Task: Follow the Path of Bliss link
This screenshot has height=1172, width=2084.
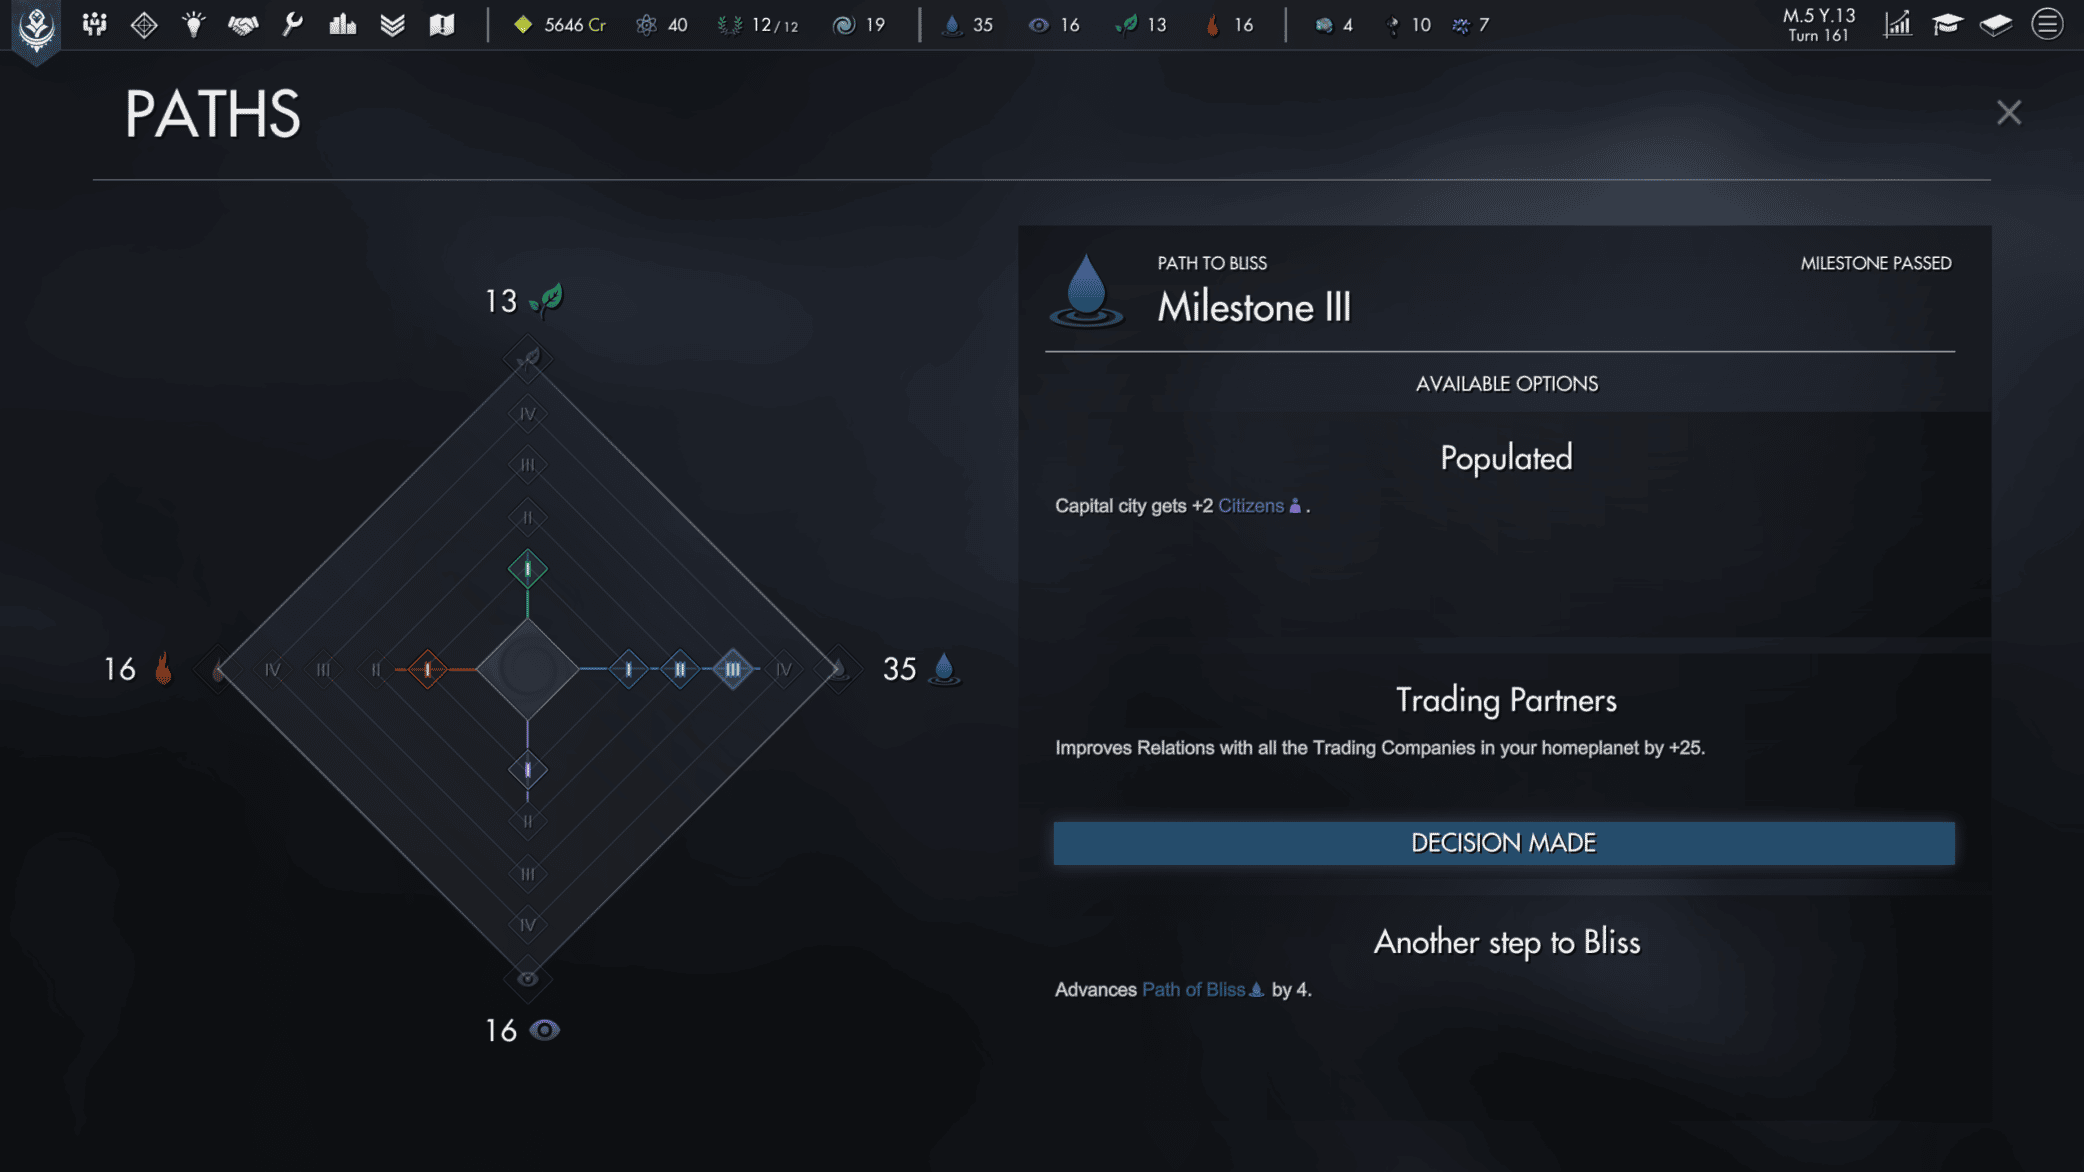Action: point(1194,989)
